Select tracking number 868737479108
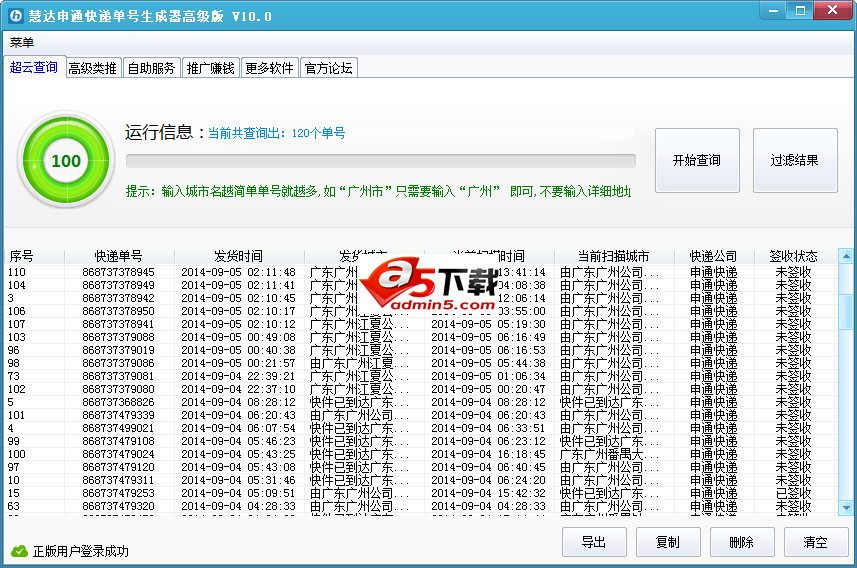The width and height of the screenshot is (857, 568). pos(119,441)
